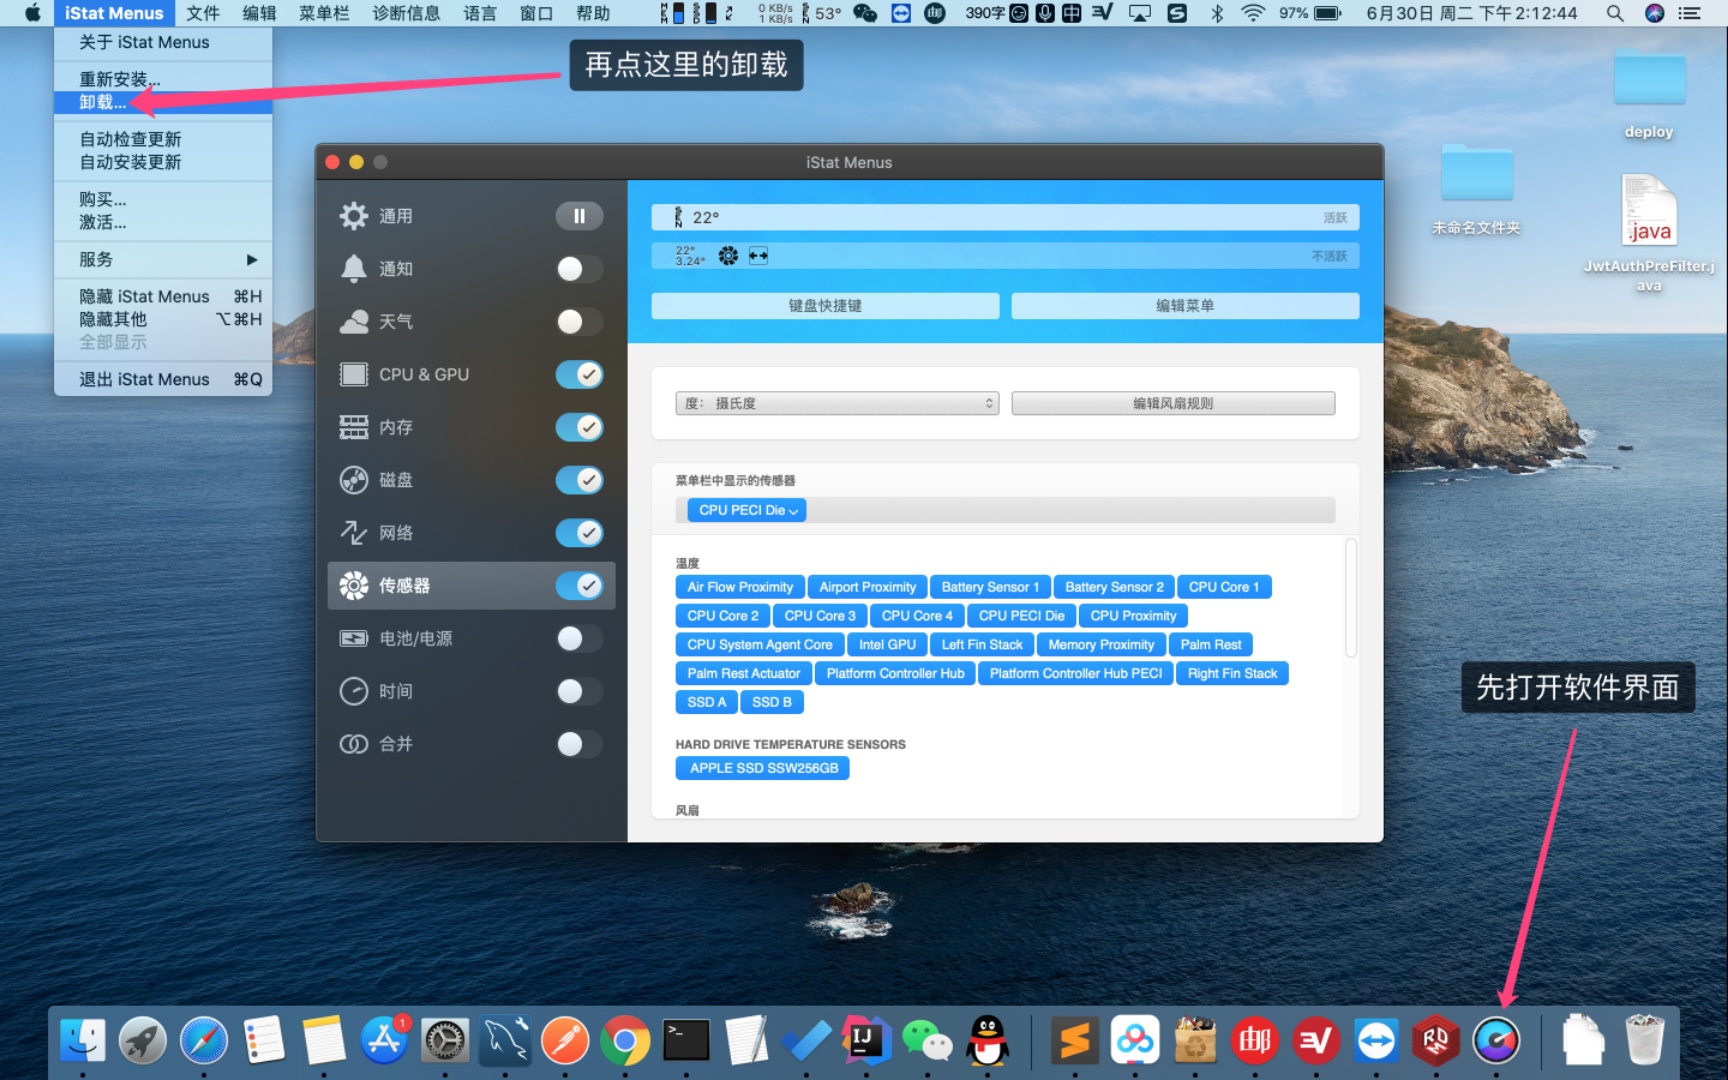Open IntelliJ IDEA from the Dock
Screen dimensions: 1728x1080
(x=865, y=1041)
